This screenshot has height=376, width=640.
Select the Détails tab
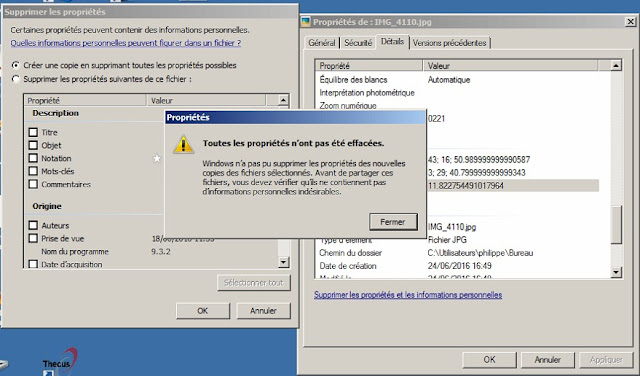click(392, 42)
